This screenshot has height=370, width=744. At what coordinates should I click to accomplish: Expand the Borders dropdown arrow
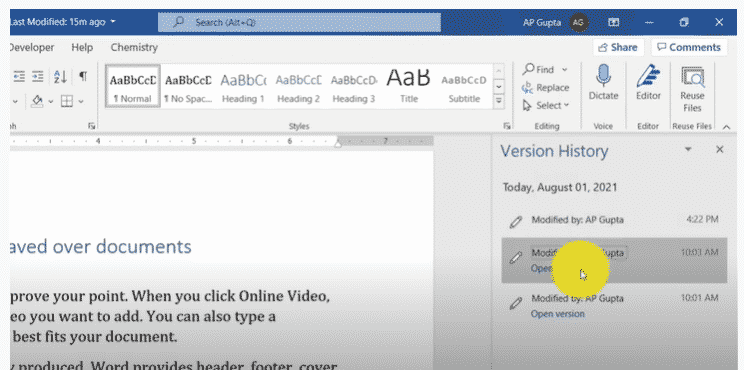click(81, 101)
